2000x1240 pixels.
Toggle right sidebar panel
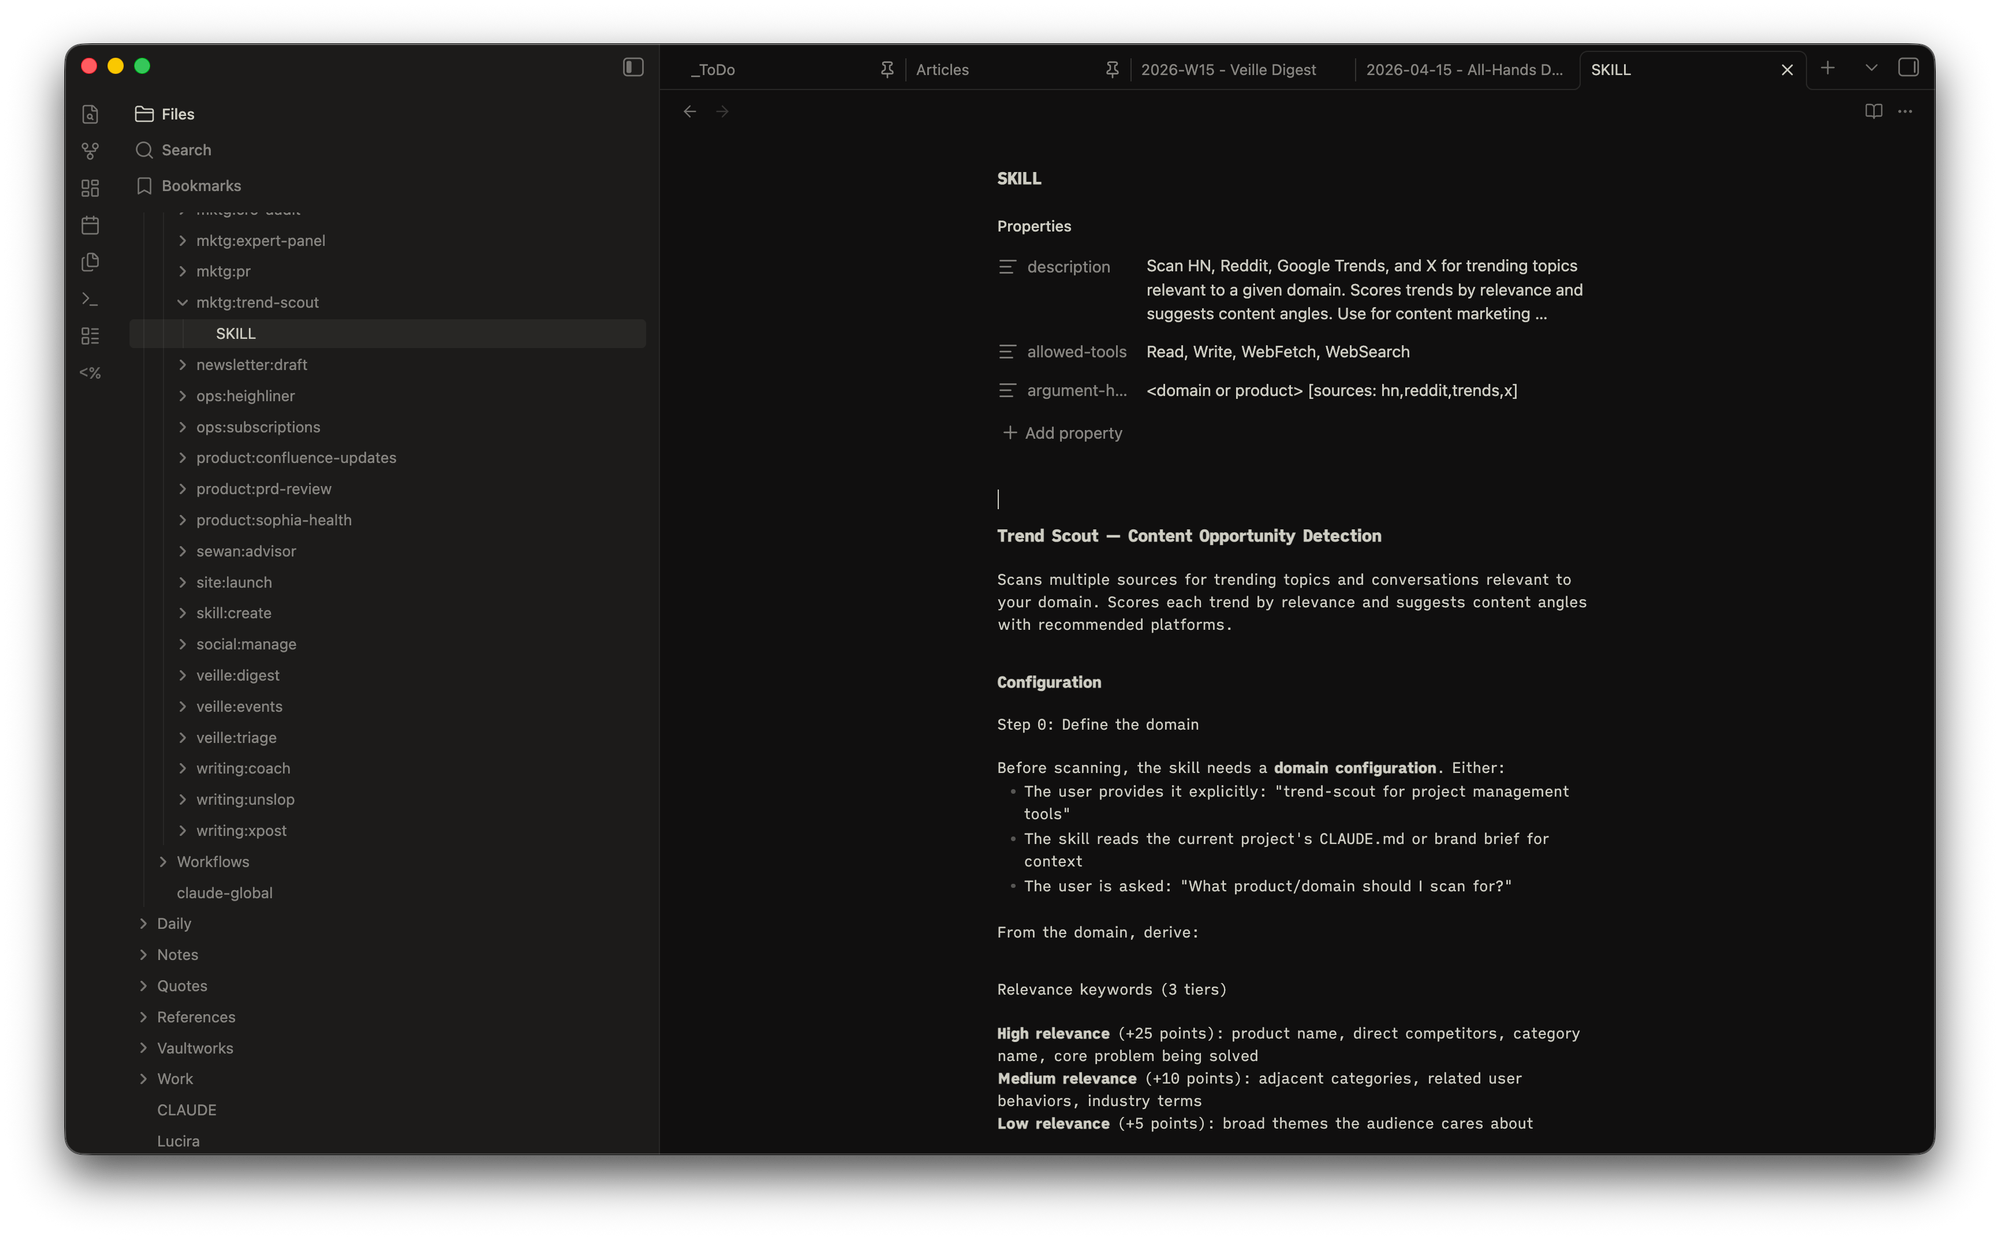(x=1908, y=67)
